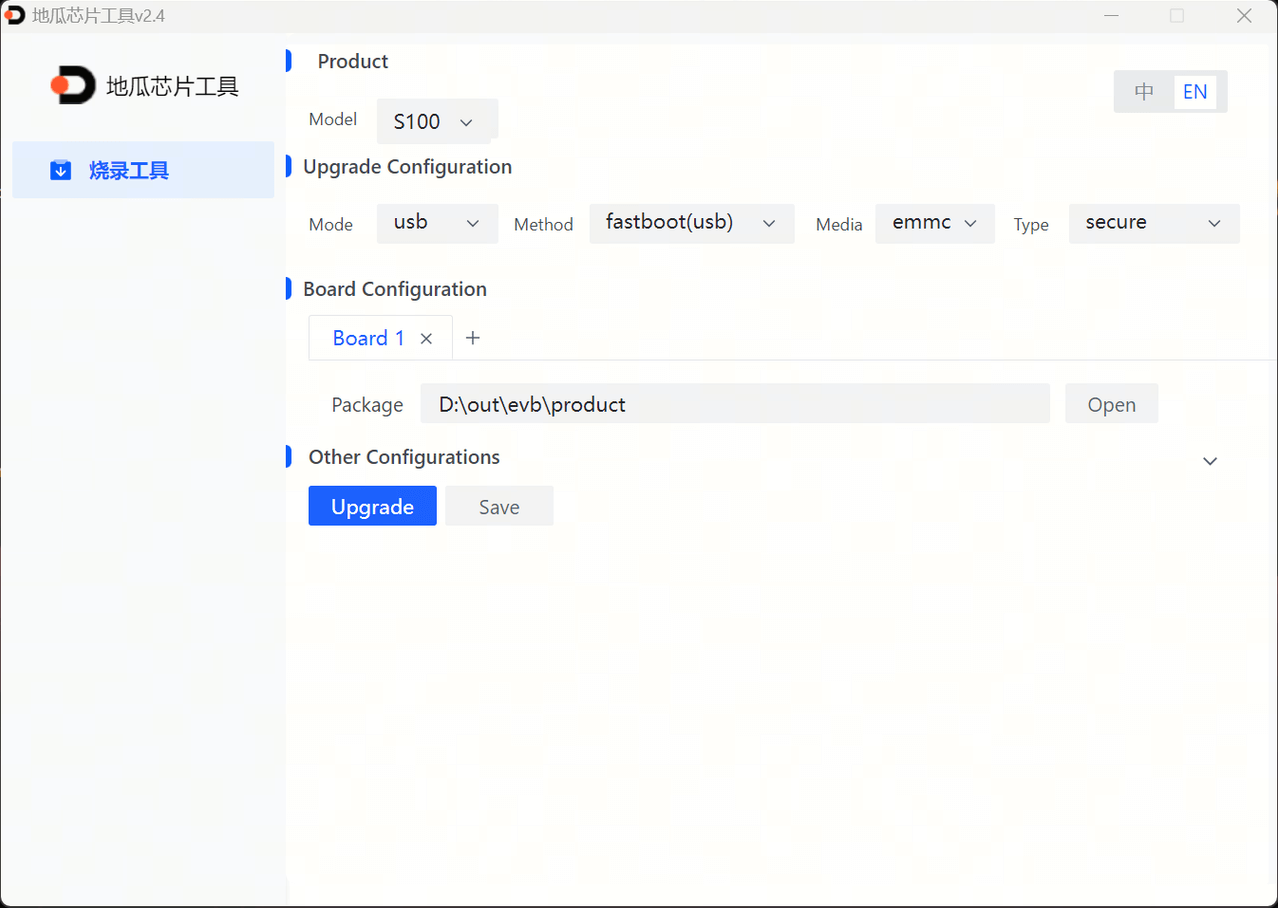Click the Board Configuration heading

tap(395, 289)
